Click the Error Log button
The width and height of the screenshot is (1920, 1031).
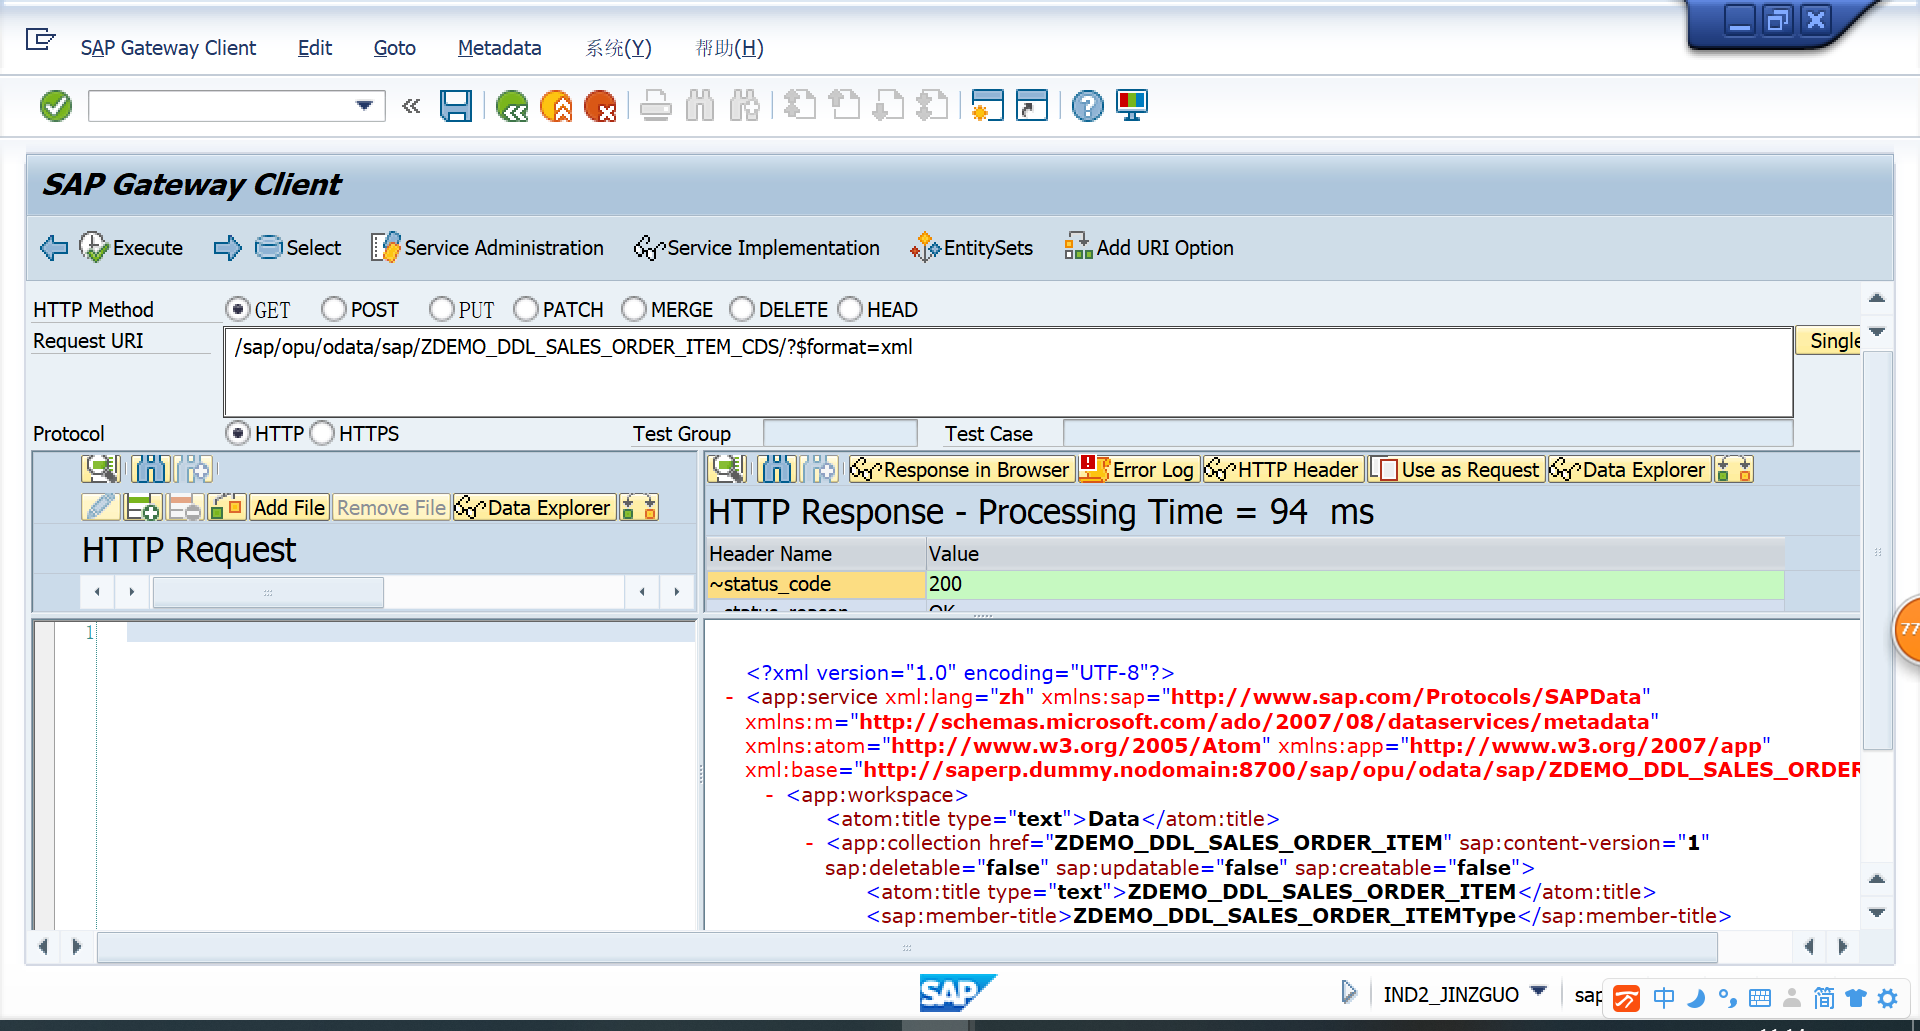pos(1137,469)
